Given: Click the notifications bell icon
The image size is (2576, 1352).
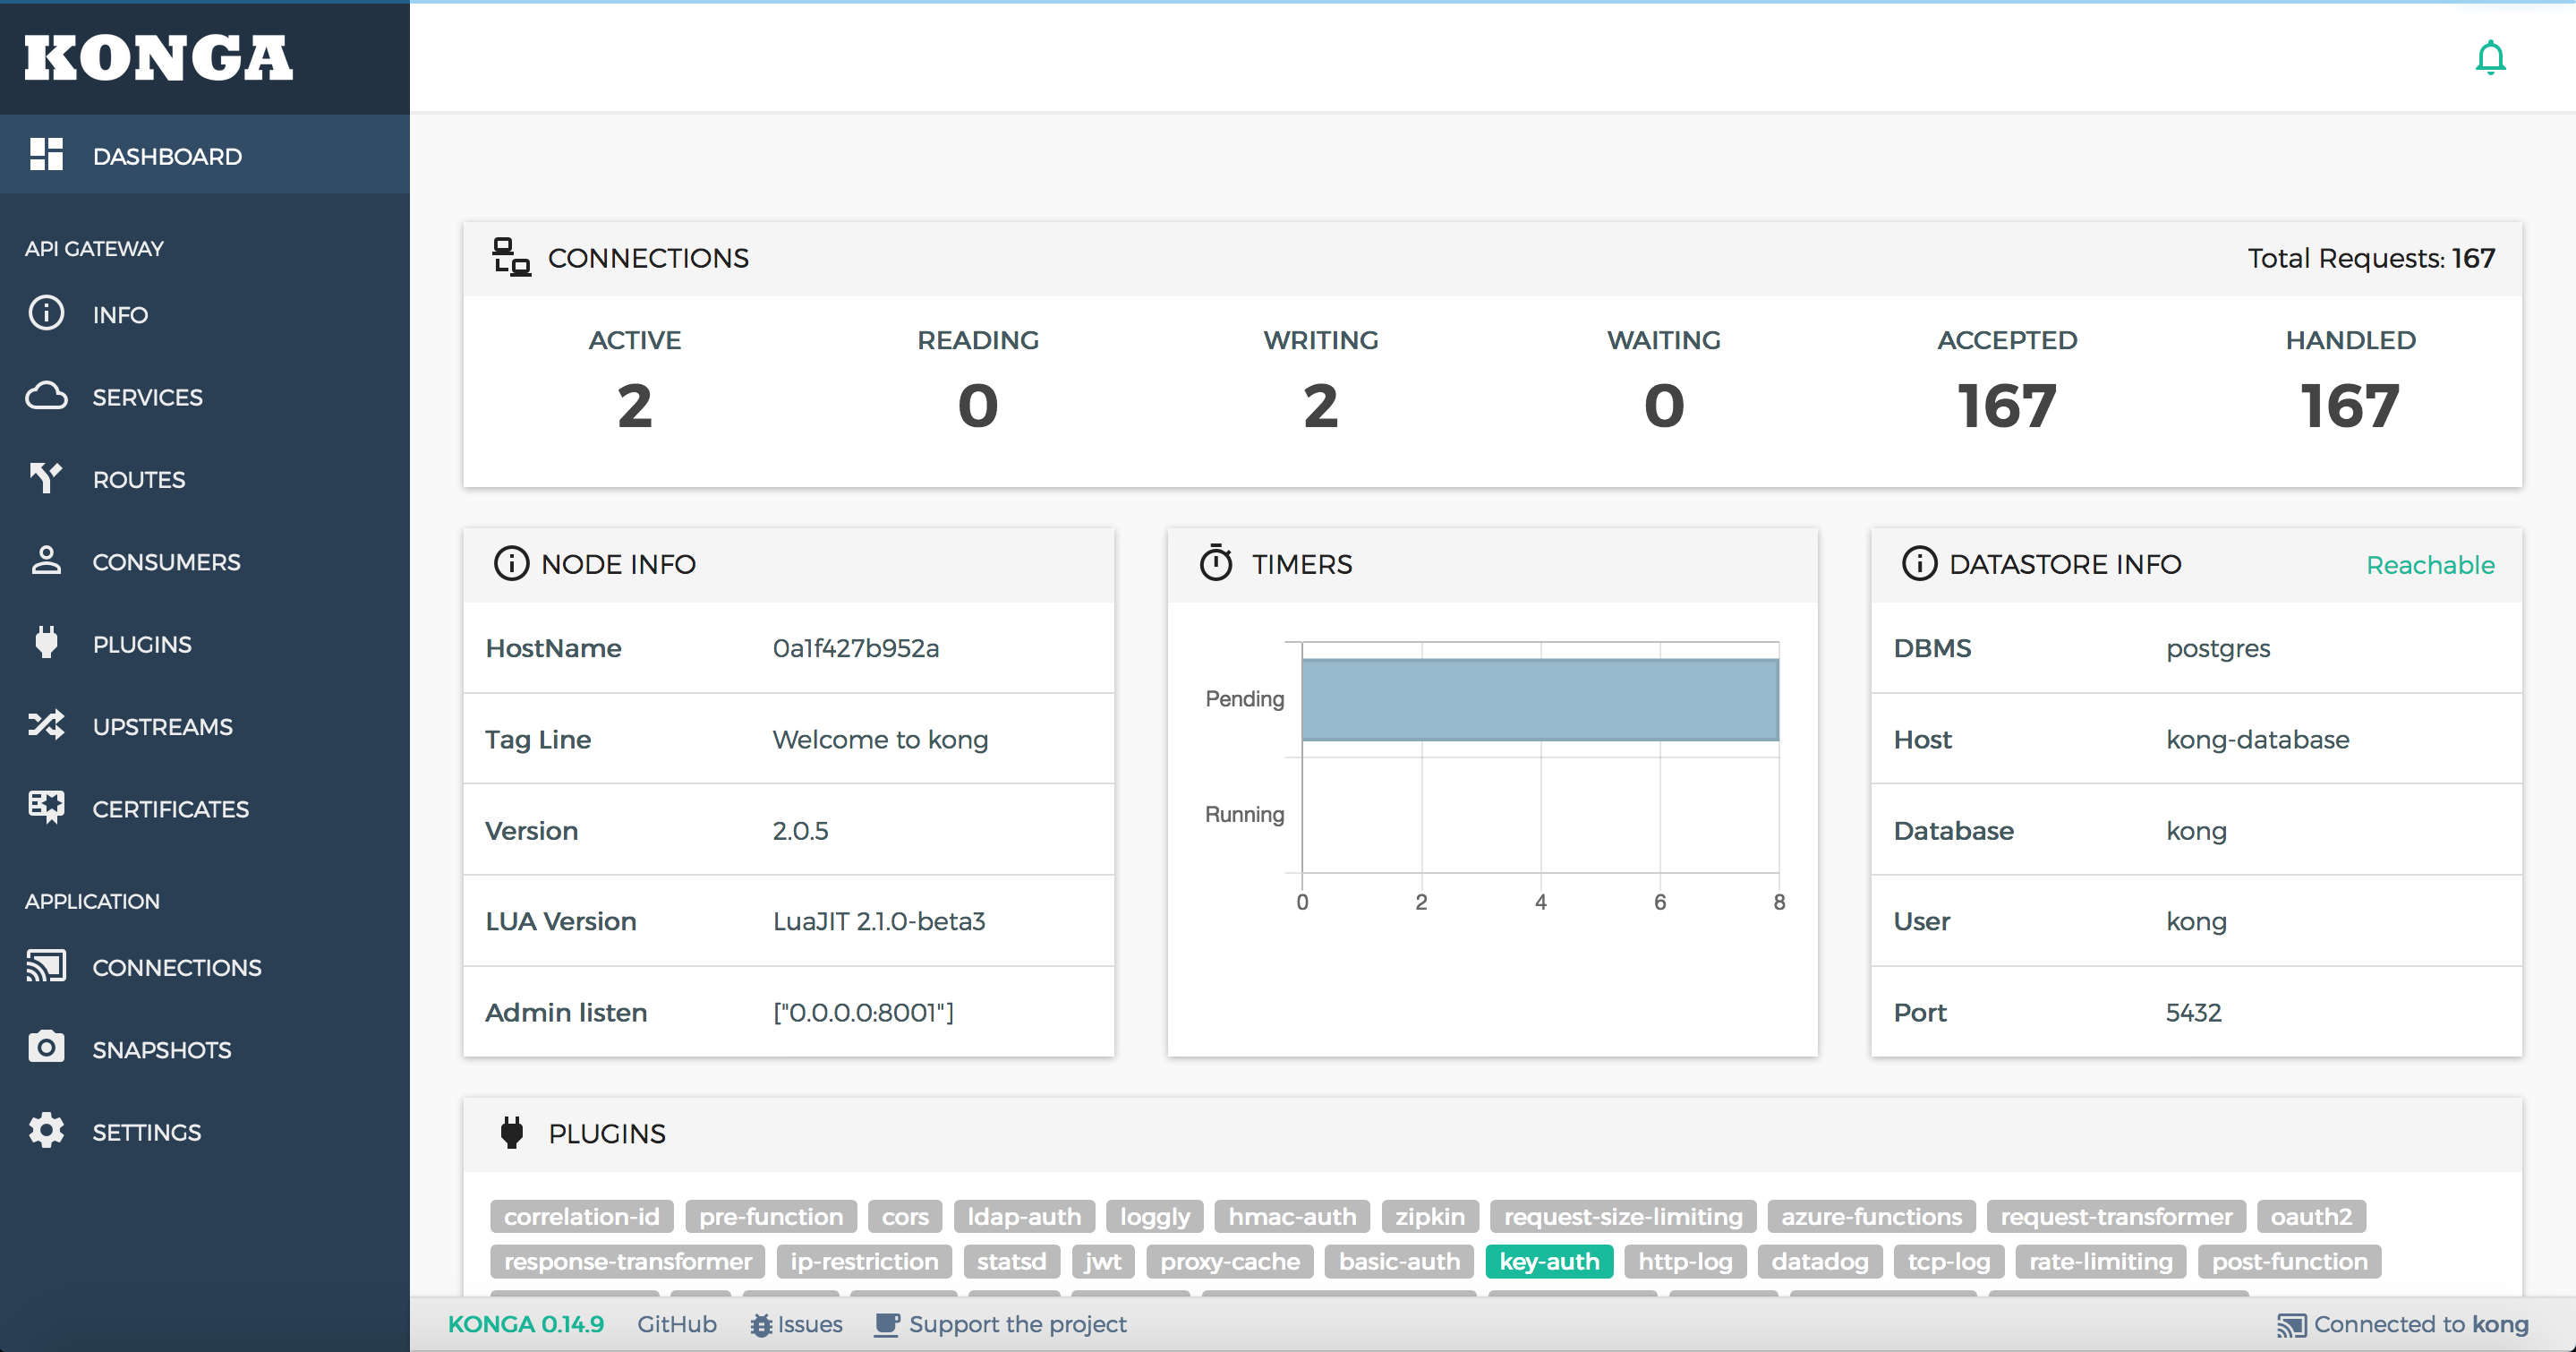Looking at the screenshot, I should [x=2490, y=58].
